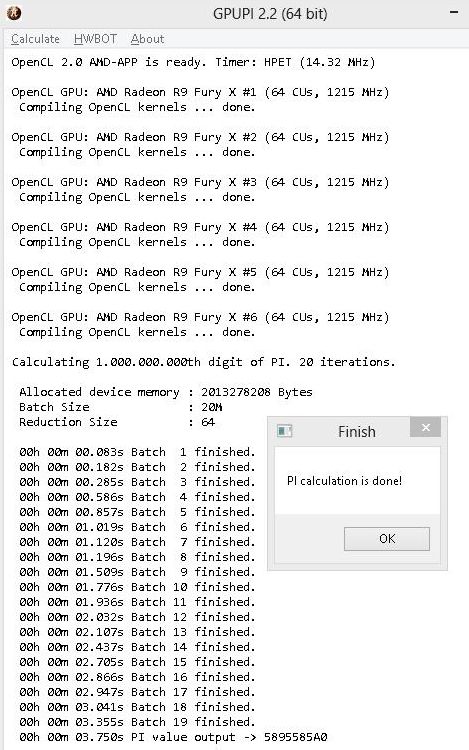Viewport: 469px width, 750px height.
Task: Open the HWBOT menu
Action: 96,39
